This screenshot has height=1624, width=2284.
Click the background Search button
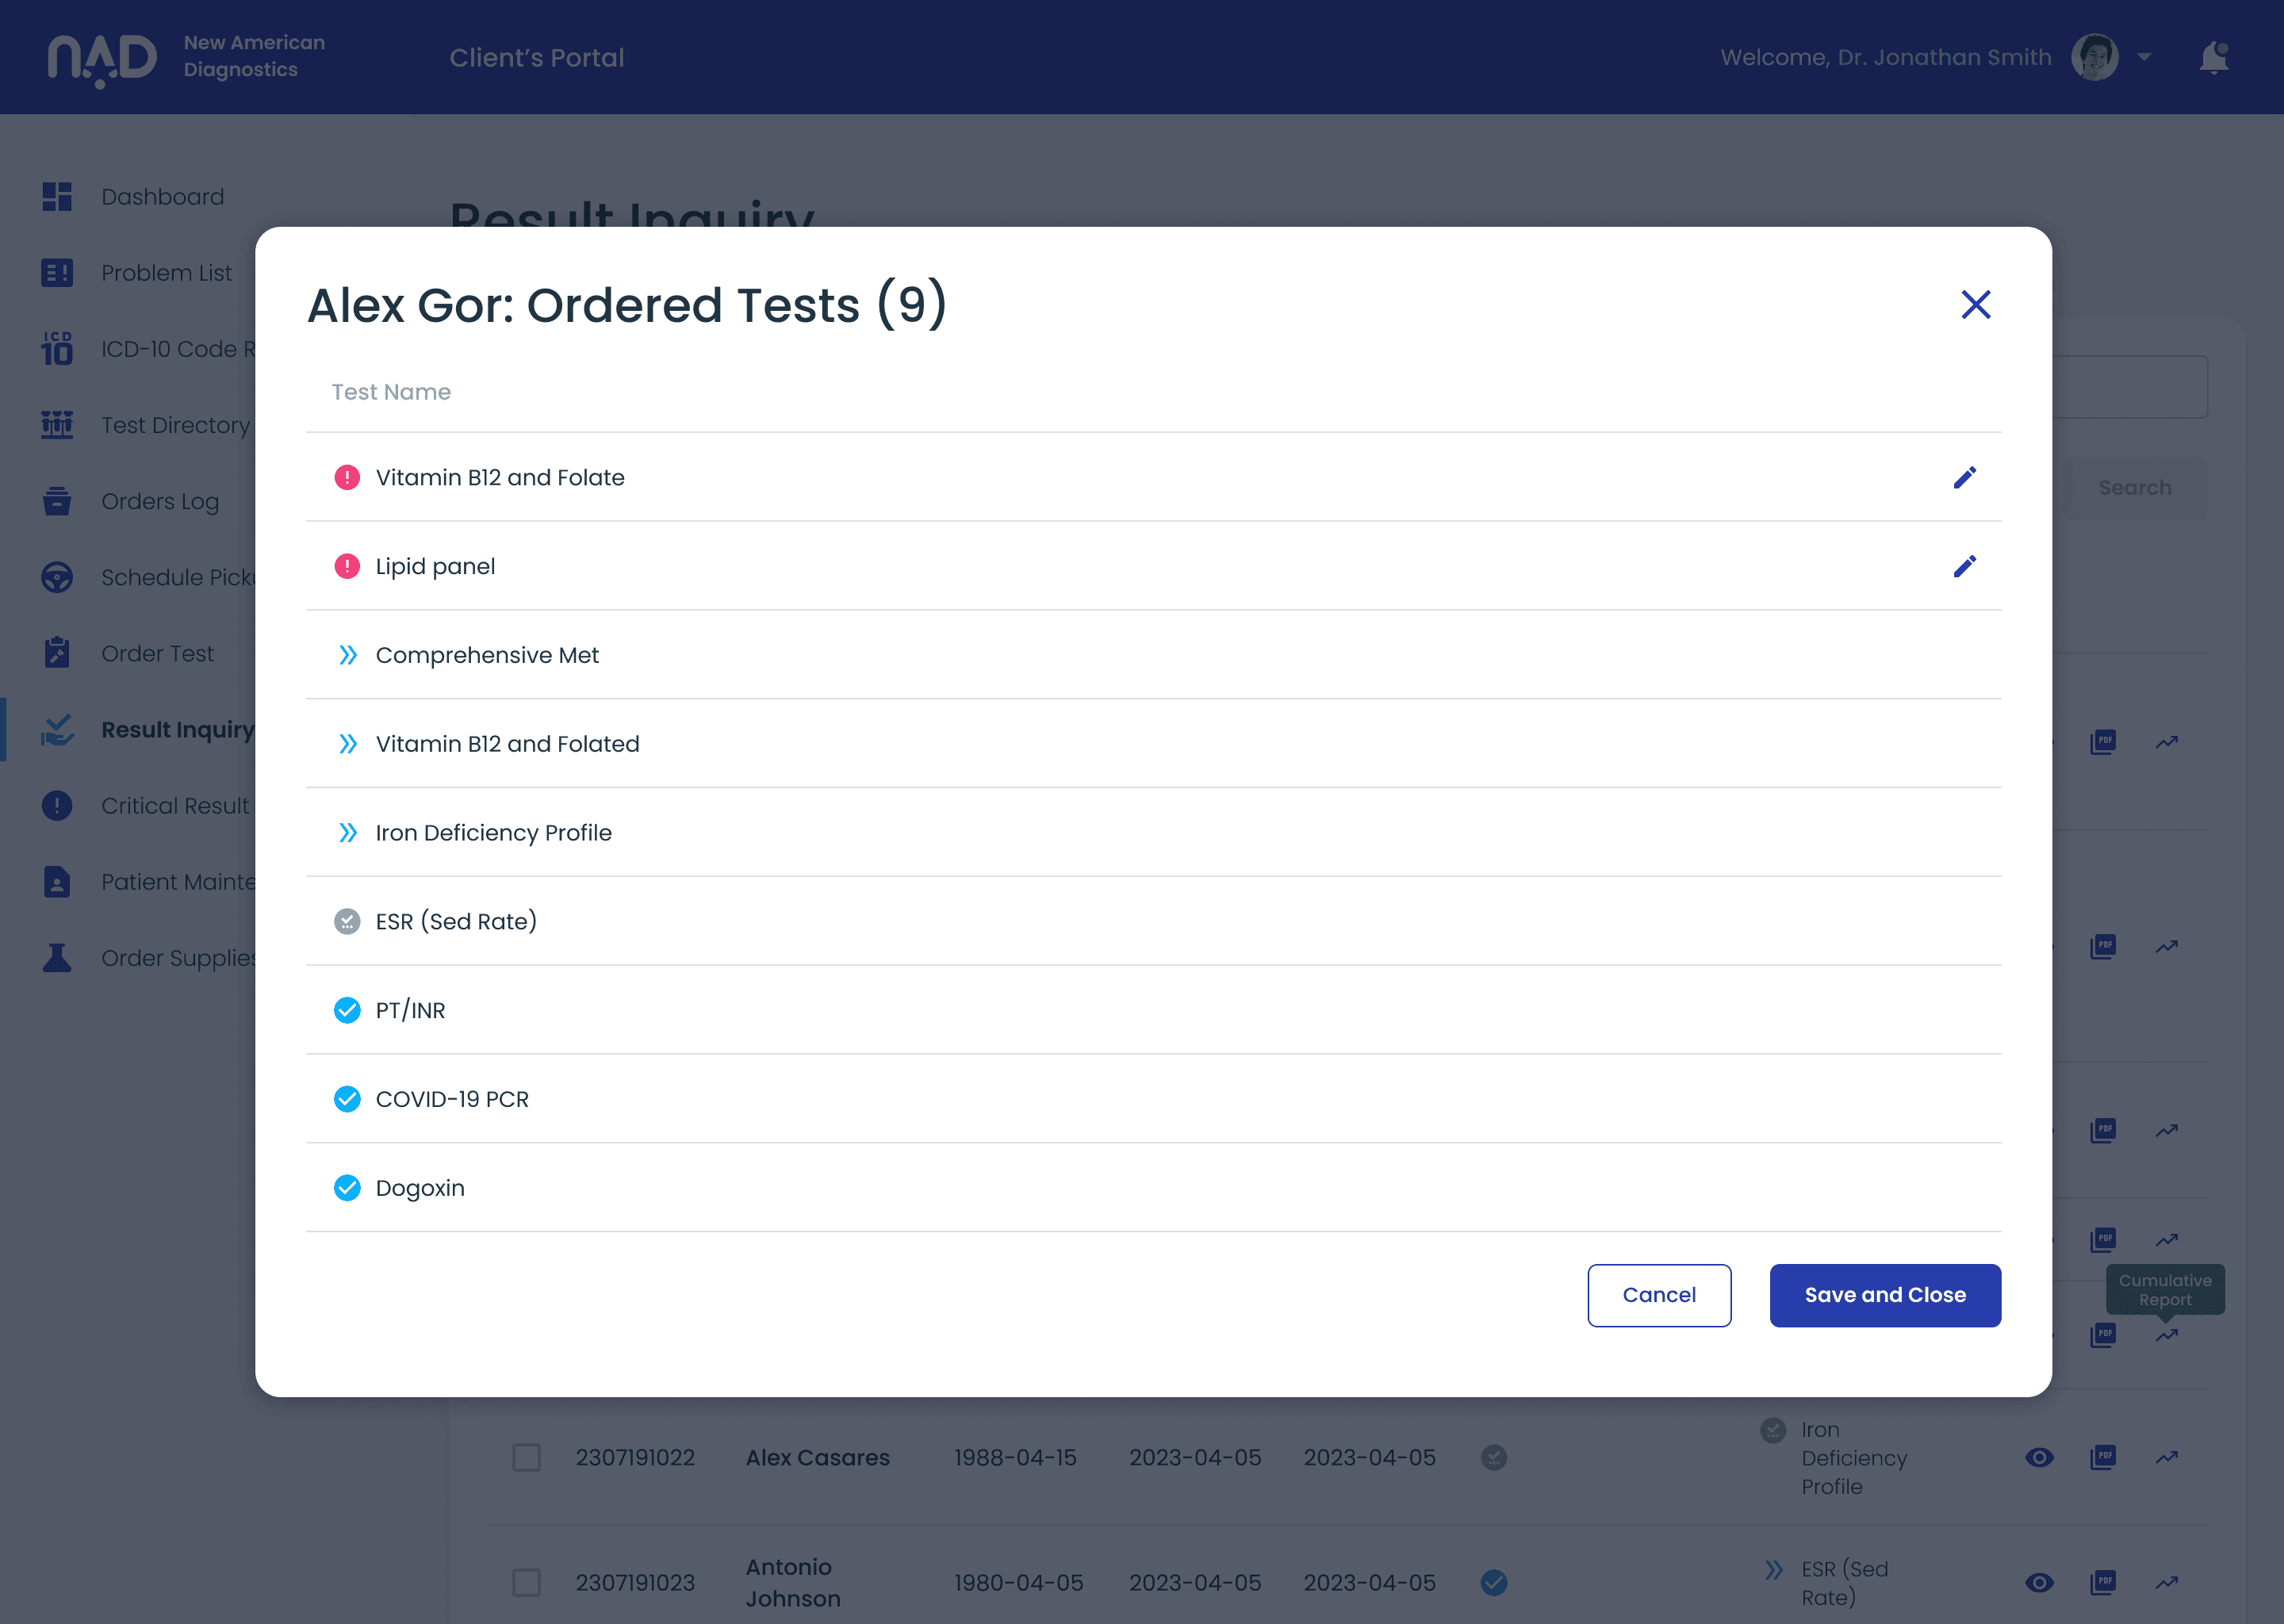[x=2134, y=488]
